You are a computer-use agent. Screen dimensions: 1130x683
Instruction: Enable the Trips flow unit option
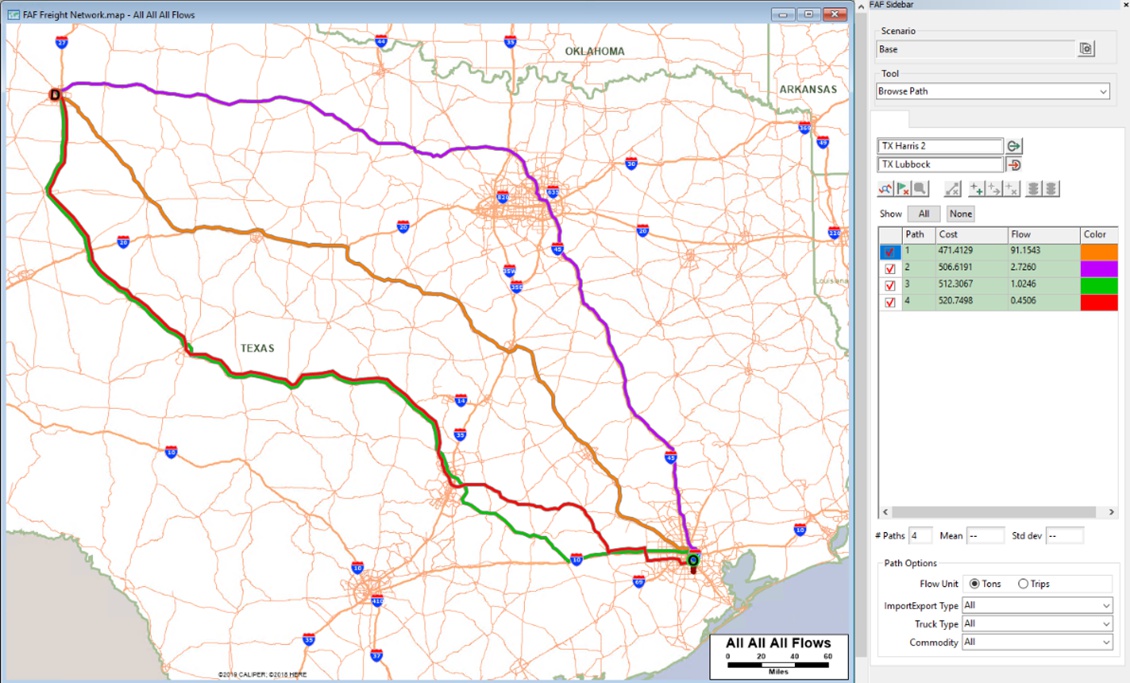point(1022,583)
